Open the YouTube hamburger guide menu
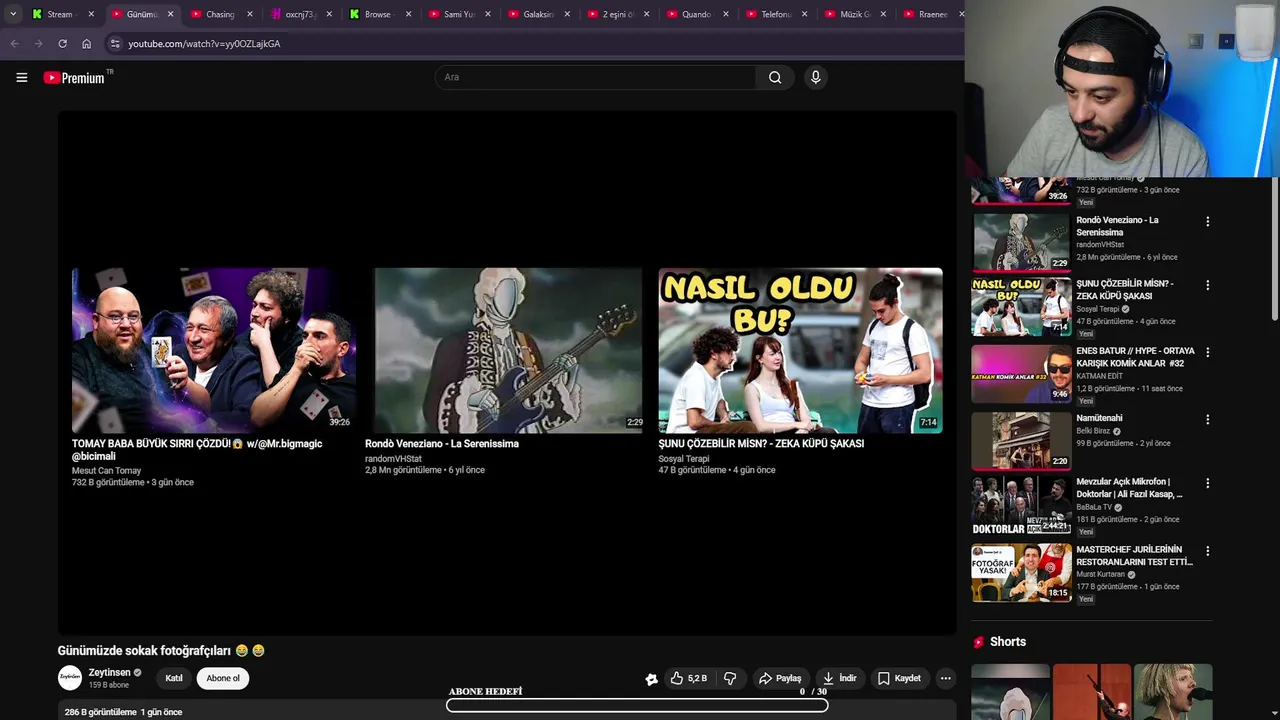The height and width of the screenshot is (720, 1280). [21, 77]
